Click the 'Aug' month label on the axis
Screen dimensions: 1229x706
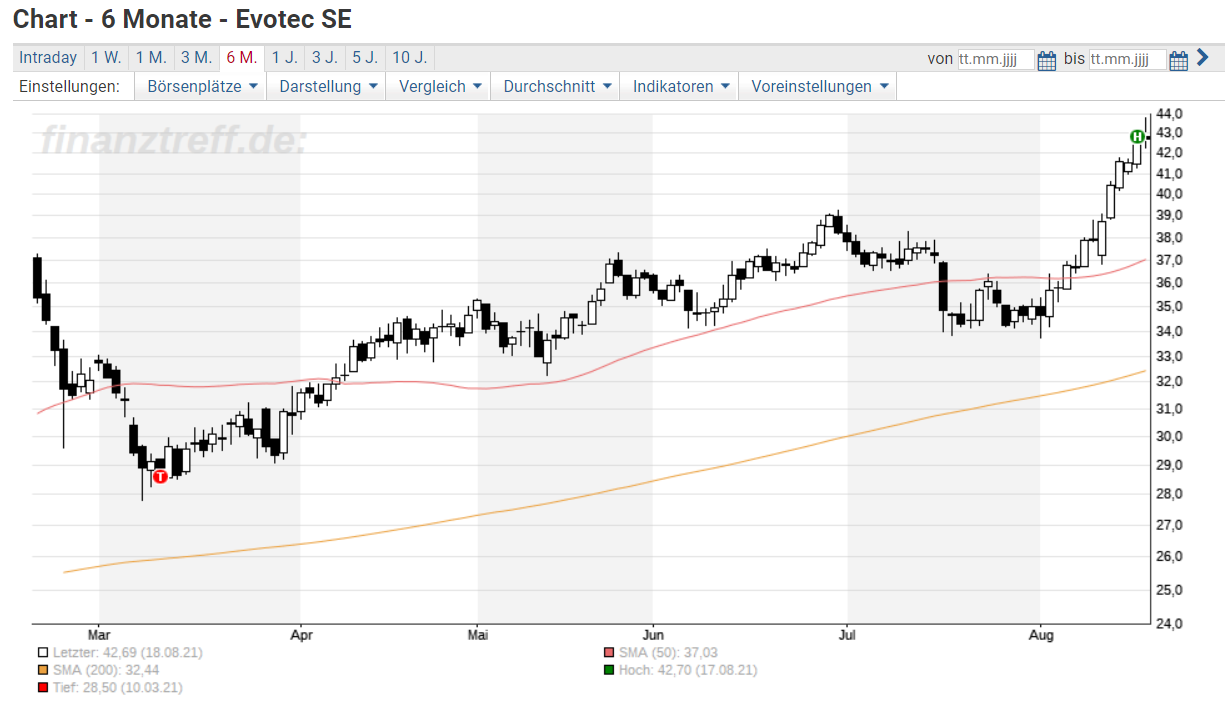(1041, 634)
